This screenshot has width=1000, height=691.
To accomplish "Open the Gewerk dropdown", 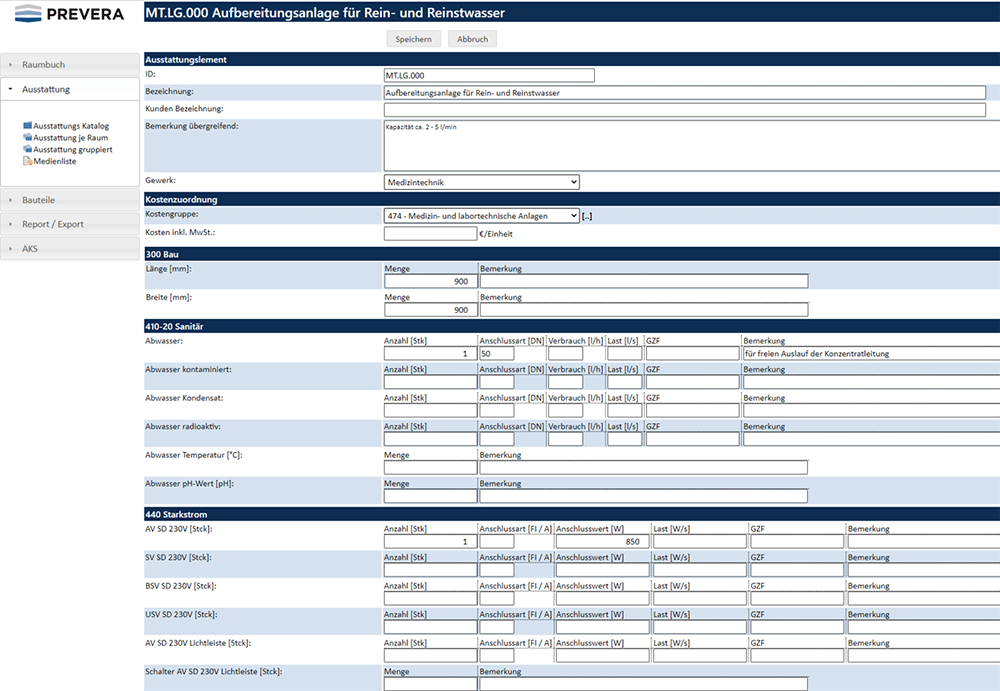I will tap(481, 182).
